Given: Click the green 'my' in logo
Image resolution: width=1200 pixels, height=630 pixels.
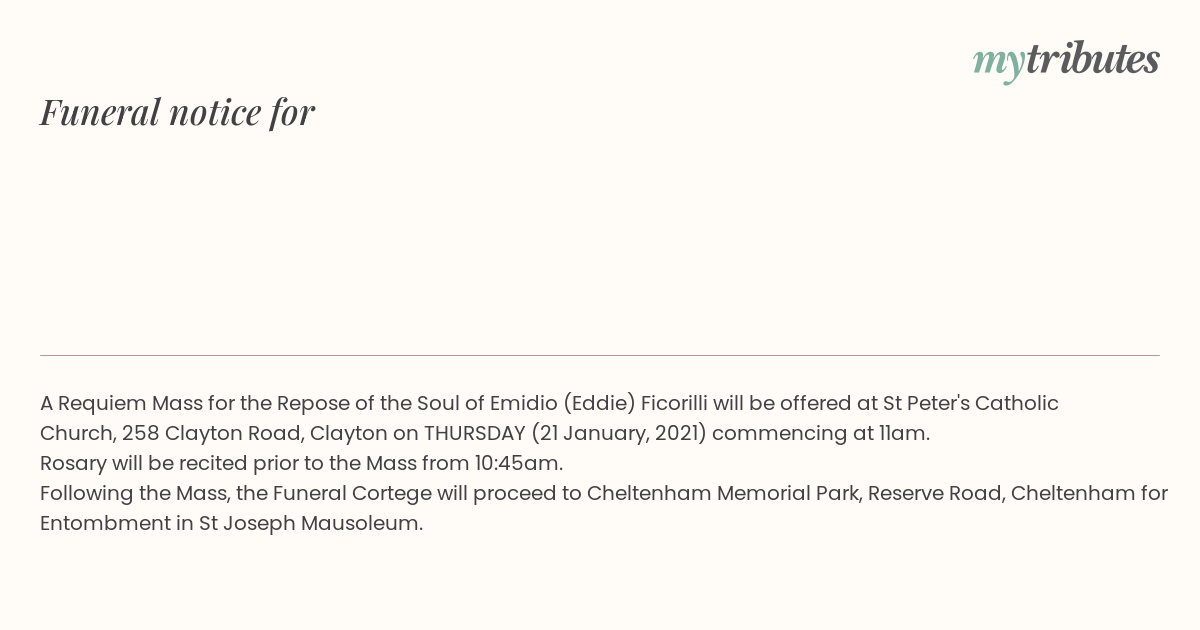Looking at the screenshot, I should (999, 63).
